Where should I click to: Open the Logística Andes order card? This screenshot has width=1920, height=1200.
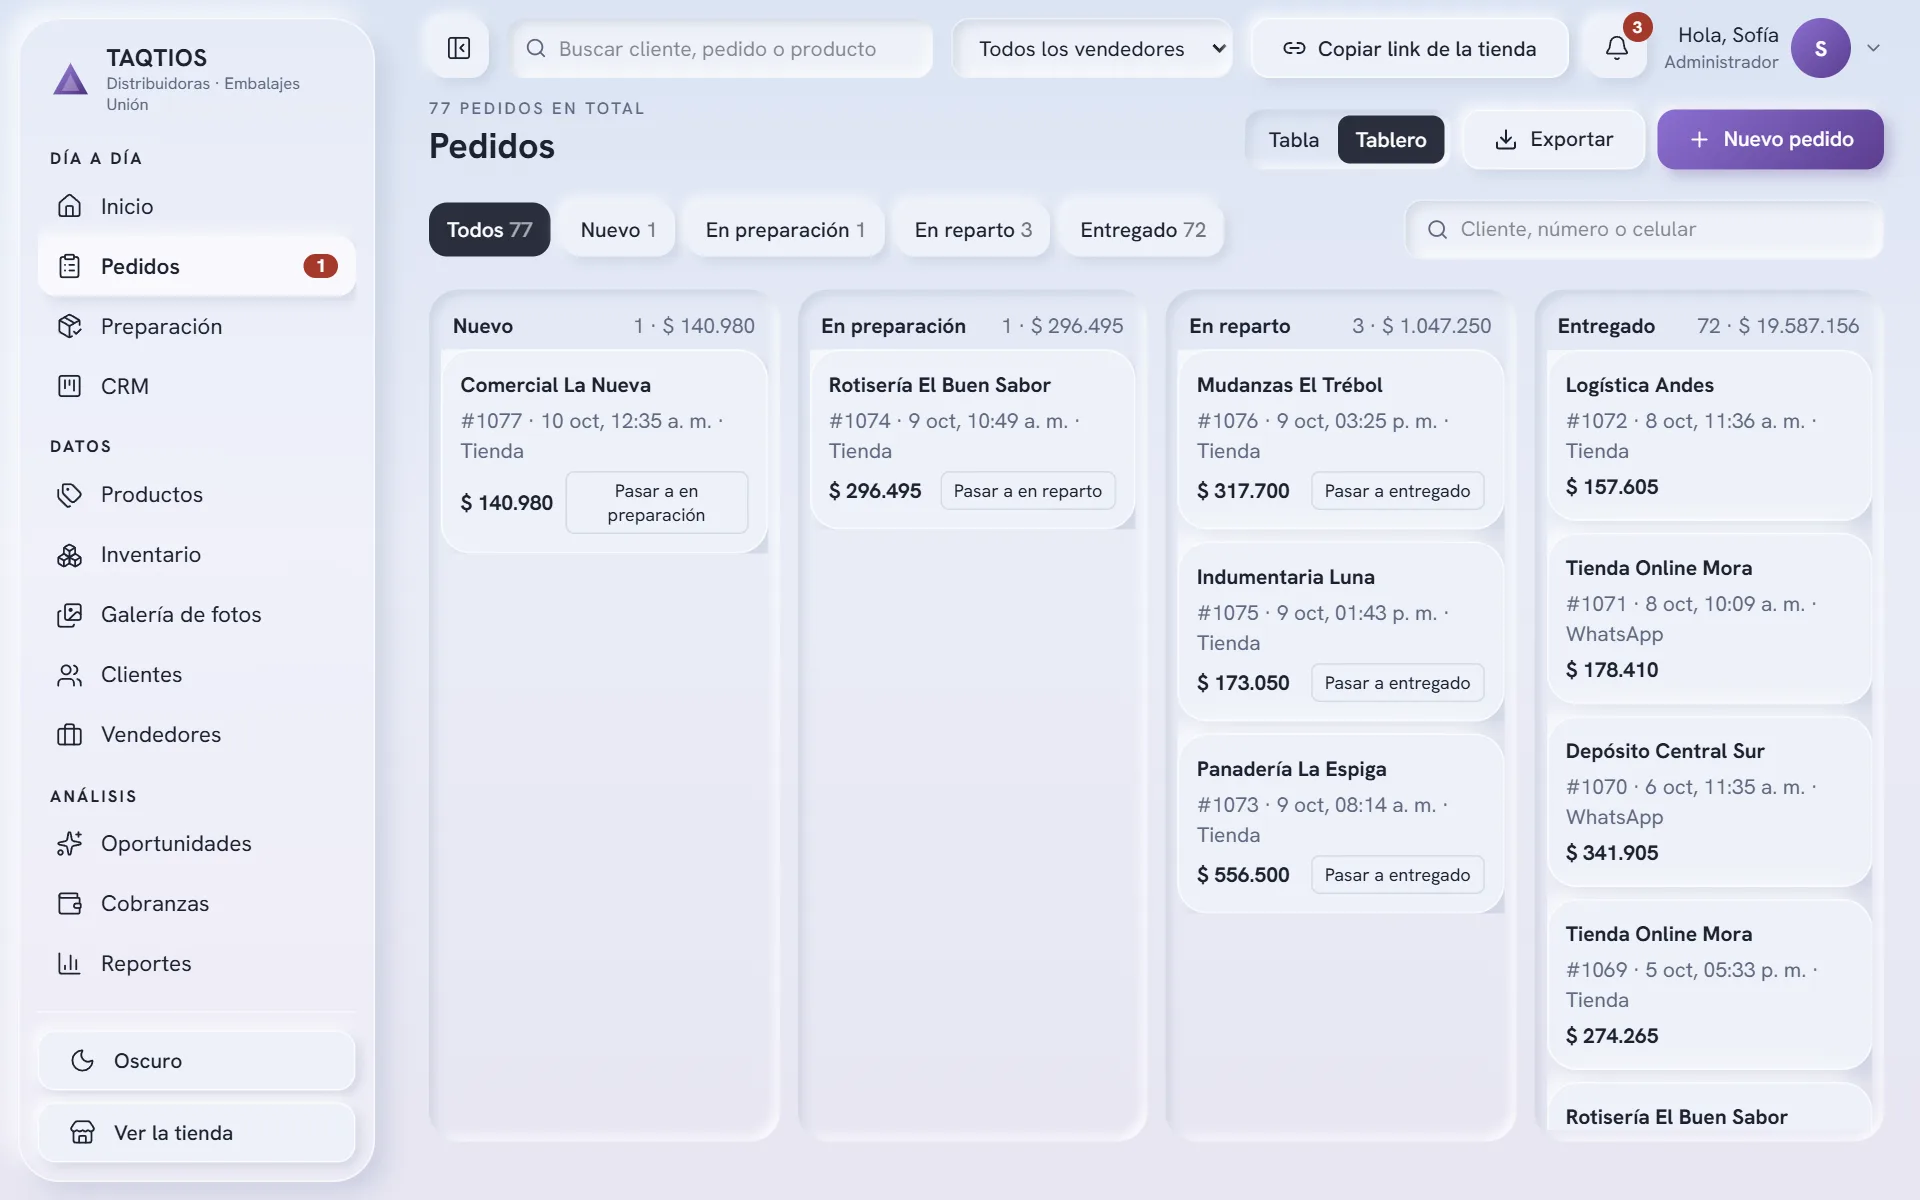(1708, 435)
